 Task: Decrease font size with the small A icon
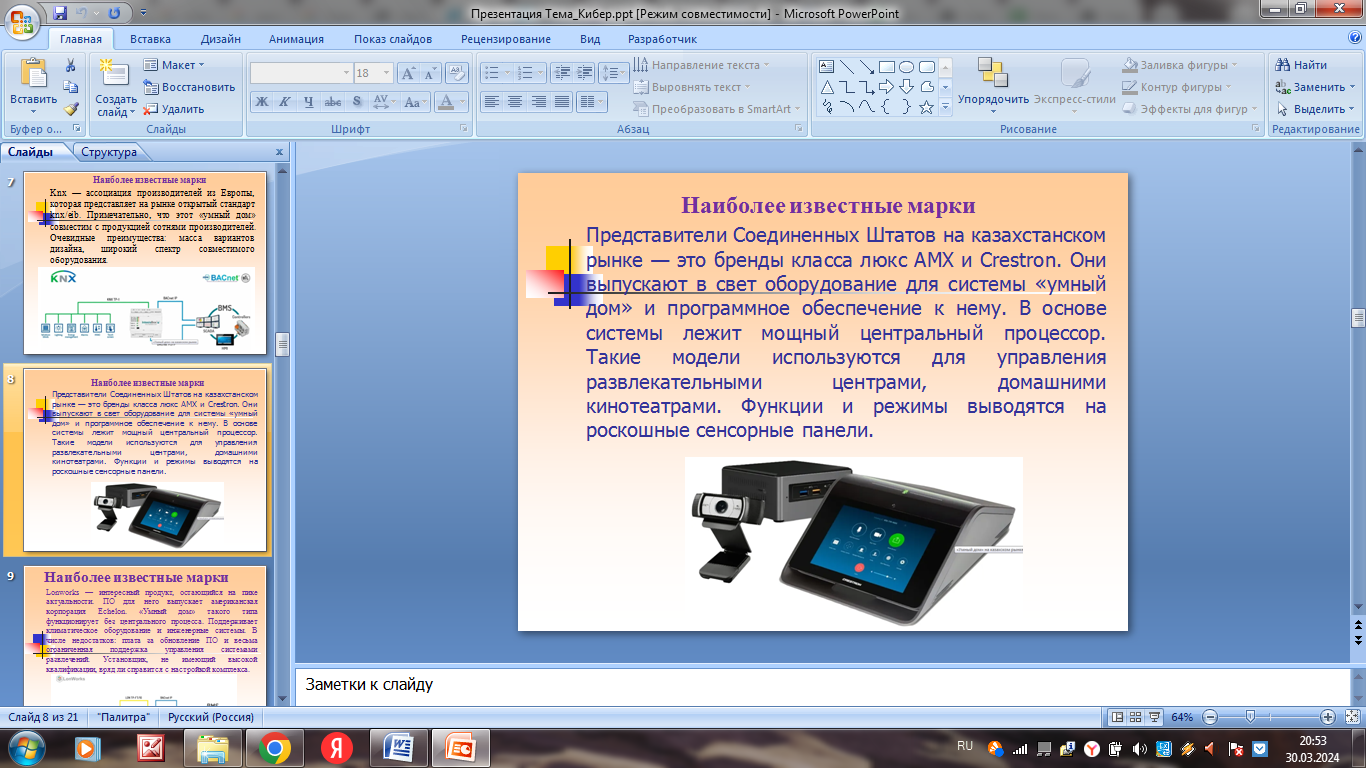click(431, 73)
